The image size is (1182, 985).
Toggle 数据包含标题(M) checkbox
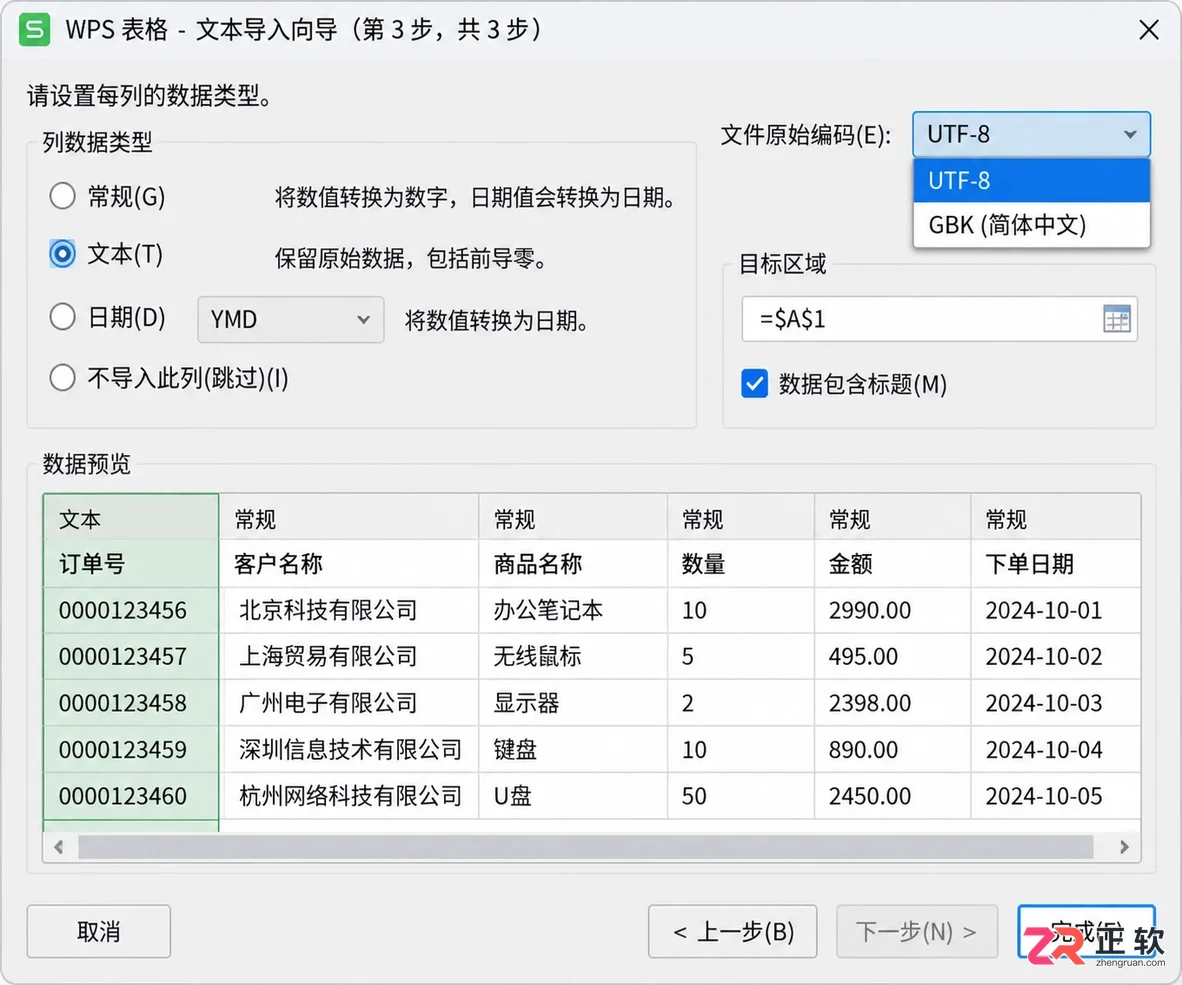(x=755, y=384)
